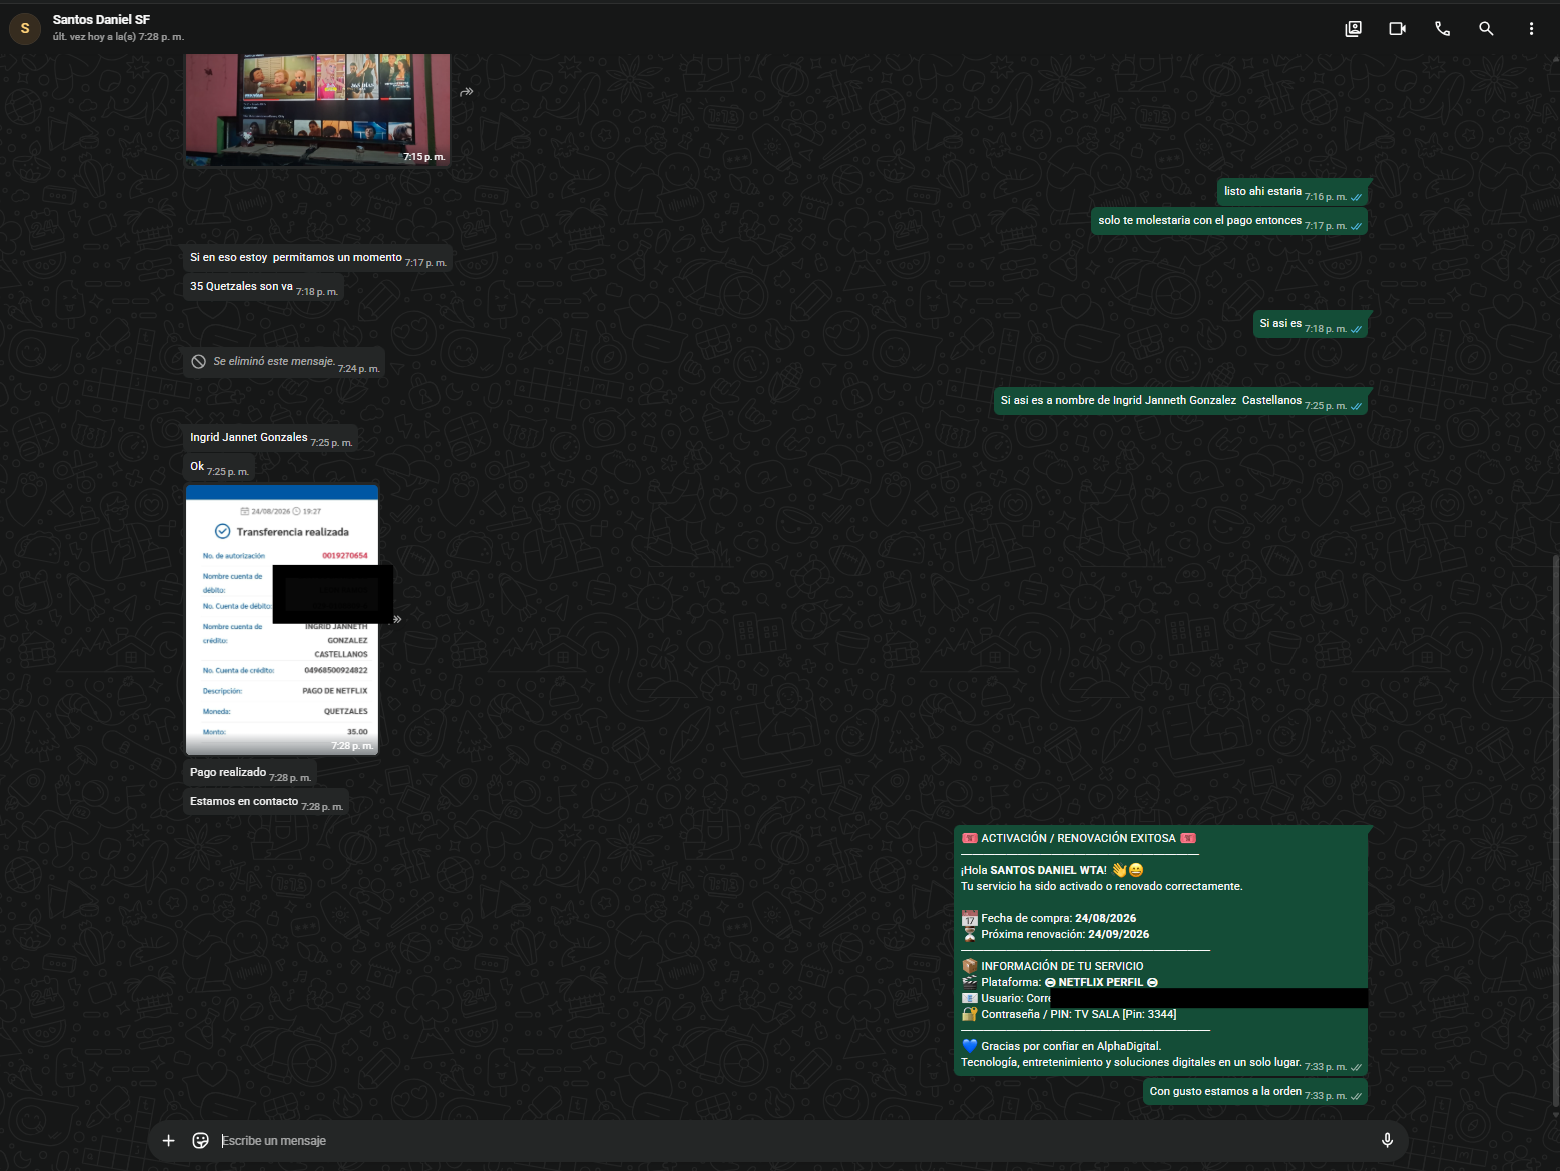Screen dimensions: 1560x1171
Task: Open the three-dot chat menu
Action: [1531, 29]
